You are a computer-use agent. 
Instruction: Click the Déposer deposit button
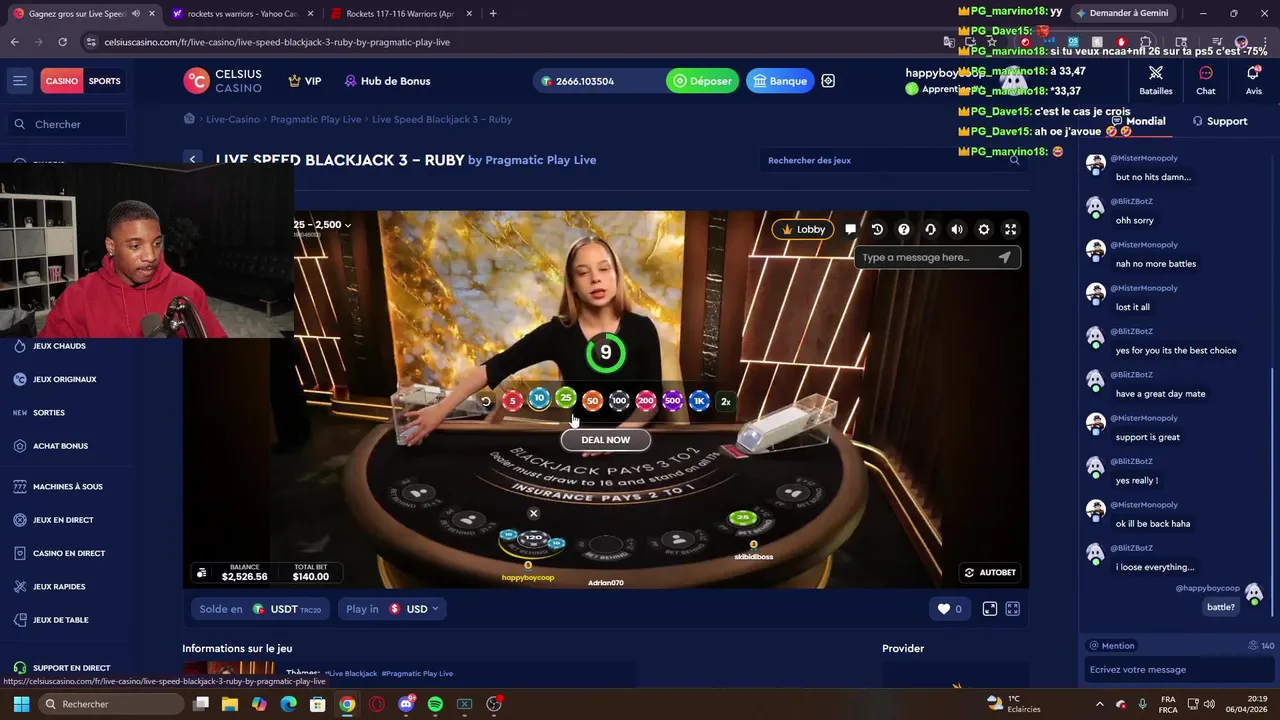tap(702, 81)
